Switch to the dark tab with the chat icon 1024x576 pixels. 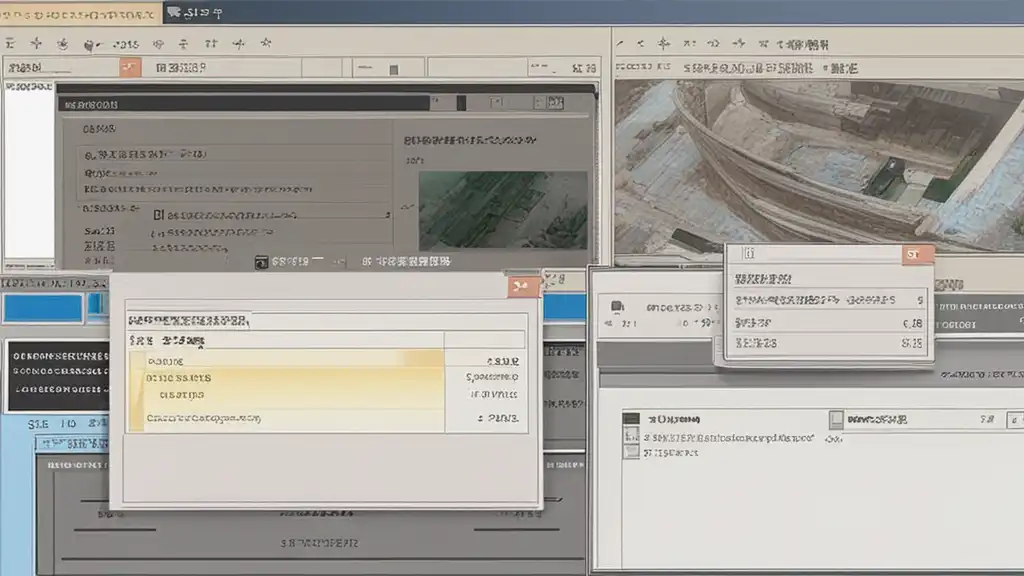[196, 12]
